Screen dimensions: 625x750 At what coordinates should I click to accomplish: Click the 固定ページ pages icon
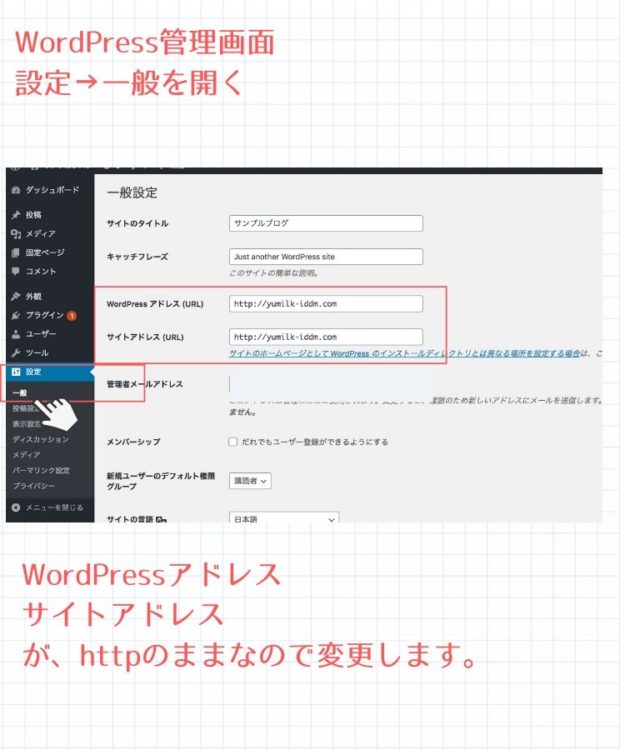(16, 253)
